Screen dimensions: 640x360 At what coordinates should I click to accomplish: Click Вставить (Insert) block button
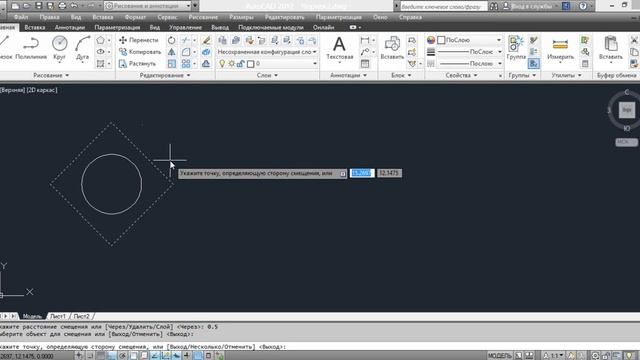392,48
